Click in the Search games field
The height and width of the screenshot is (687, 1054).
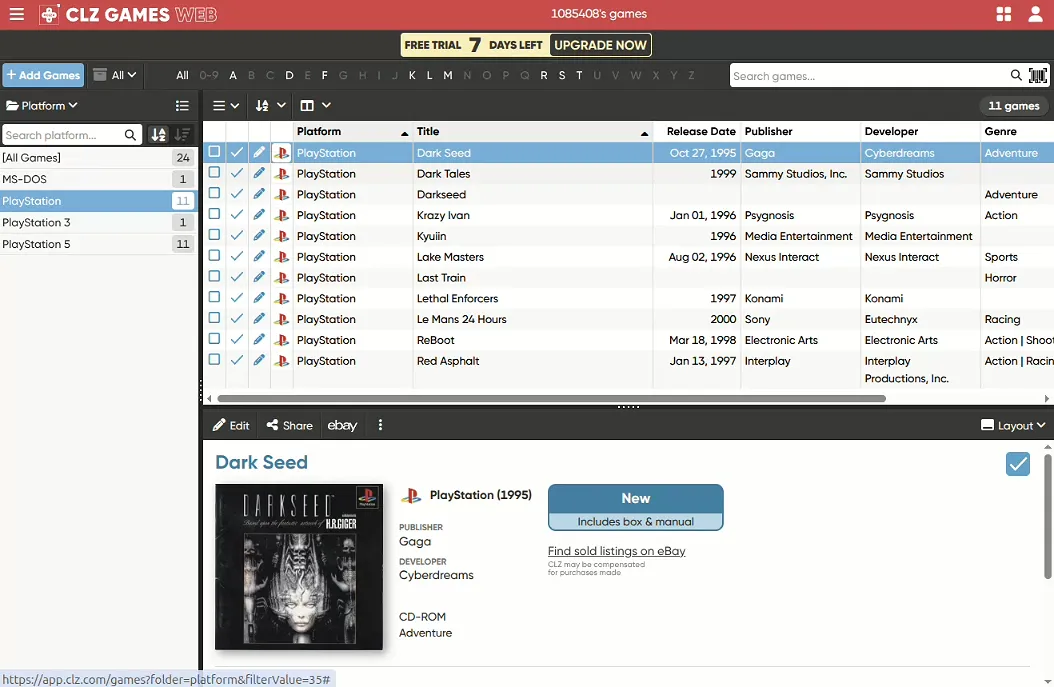tap(869, 75)
